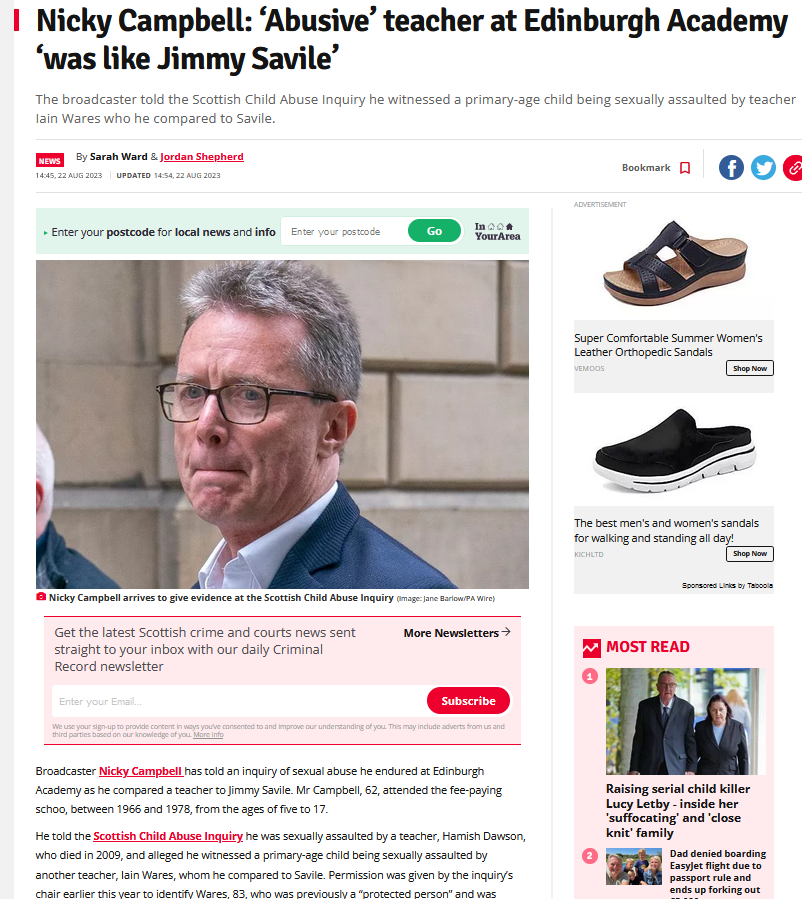Follow Scottish Child Abuse Inquiry link
Viewport: 802px width, 899px height.
point(168,836)
